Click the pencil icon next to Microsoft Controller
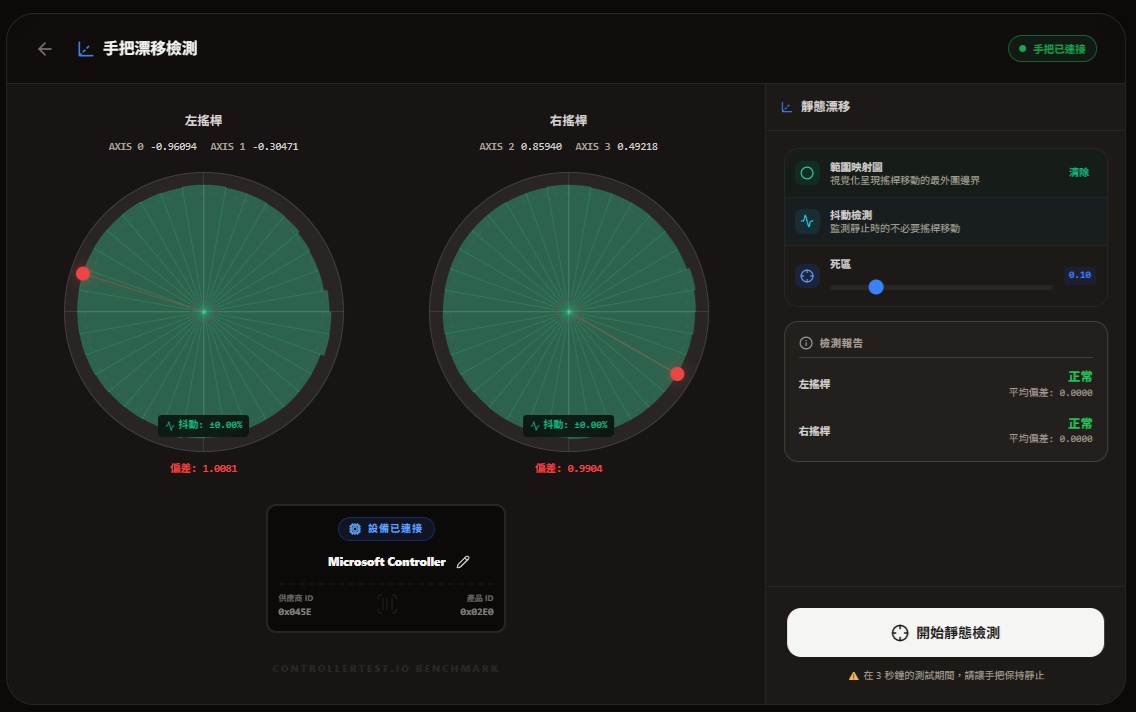 point(463,562)
